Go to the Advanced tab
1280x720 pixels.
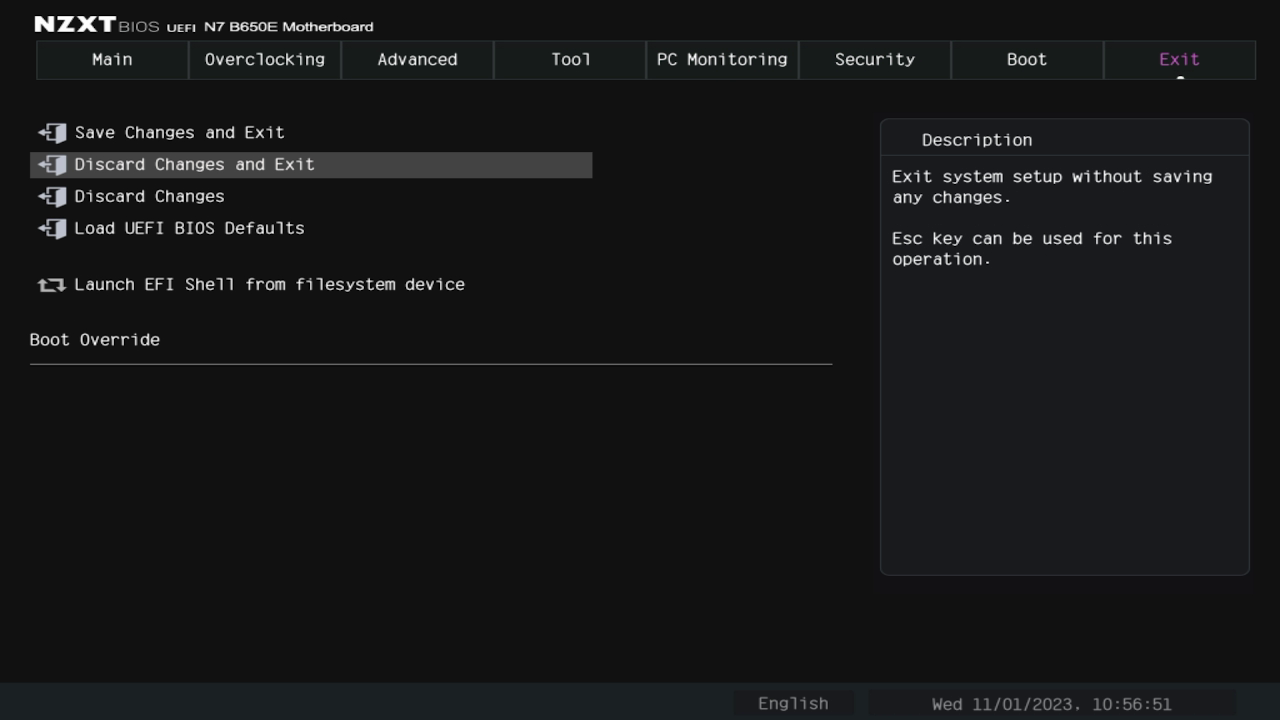[x=417, y=60]
